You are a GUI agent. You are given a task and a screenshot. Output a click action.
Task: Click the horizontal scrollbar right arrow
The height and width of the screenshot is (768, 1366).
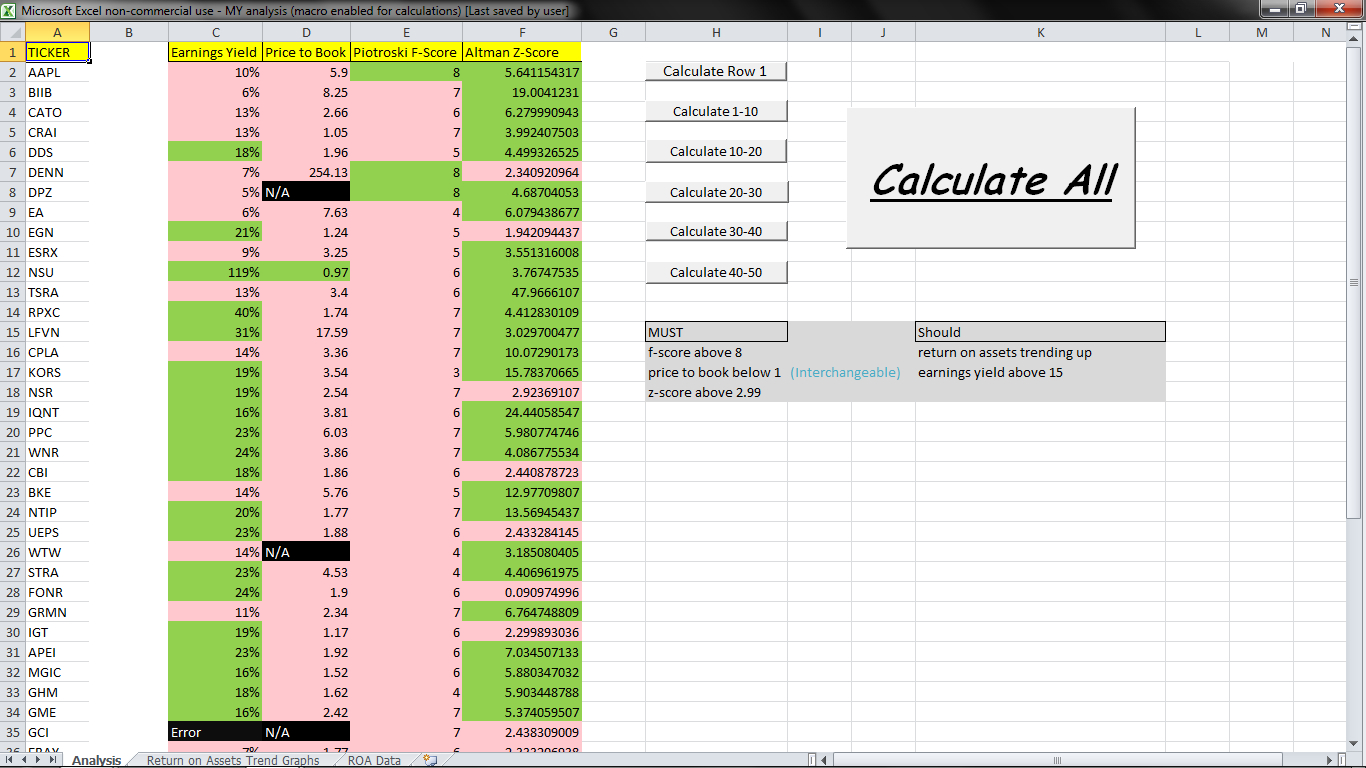click(x=1328, y=760)
